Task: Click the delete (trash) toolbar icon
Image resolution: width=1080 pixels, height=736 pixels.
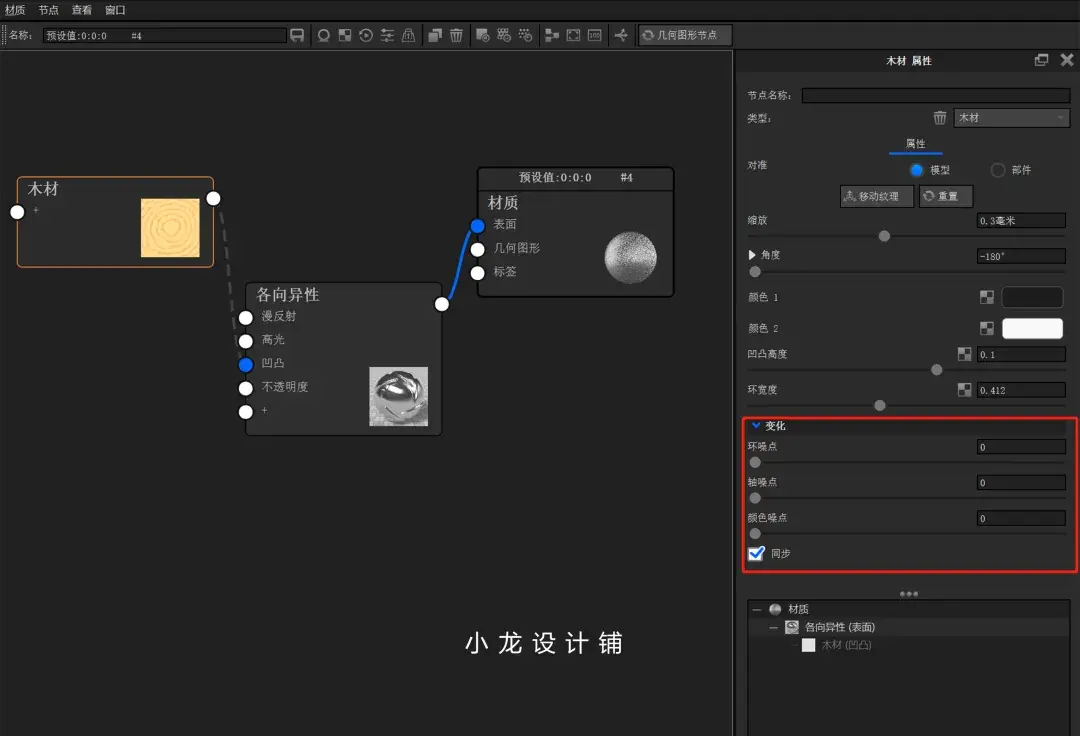Action: [x=455, y=35]
